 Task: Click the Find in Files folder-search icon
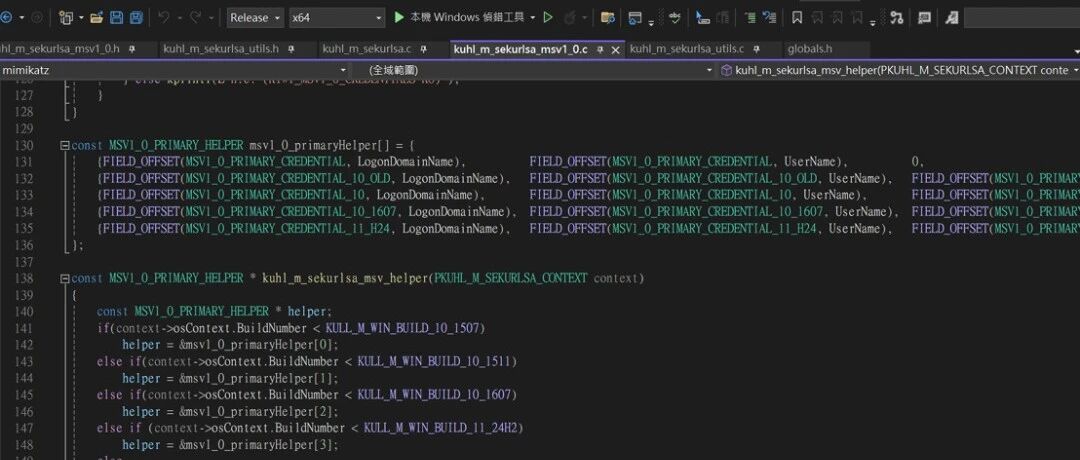click(608, 18)
